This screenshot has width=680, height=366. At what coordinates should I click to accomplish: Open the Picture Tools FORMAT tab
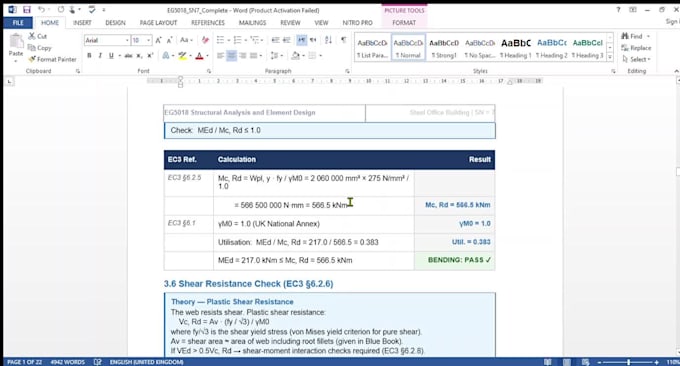tap(404, 23)
